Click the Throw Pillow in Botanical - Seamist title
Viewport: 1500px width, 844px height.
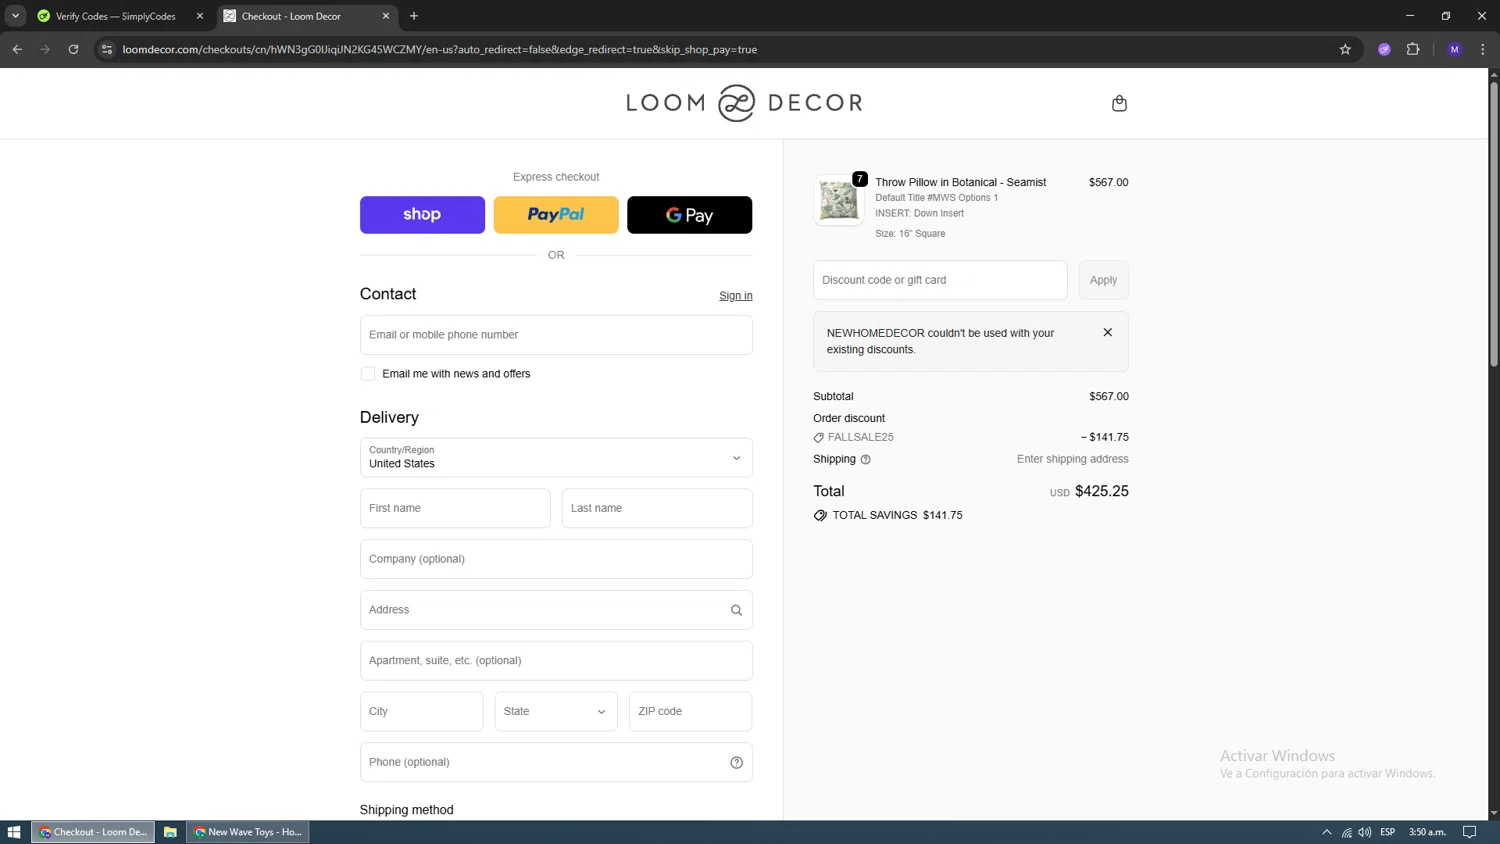[x=960, y=182]
